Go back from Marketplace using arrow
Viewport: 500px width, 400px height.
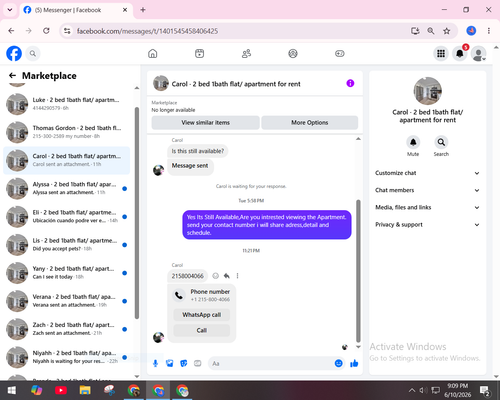click(x=12, y=76)
